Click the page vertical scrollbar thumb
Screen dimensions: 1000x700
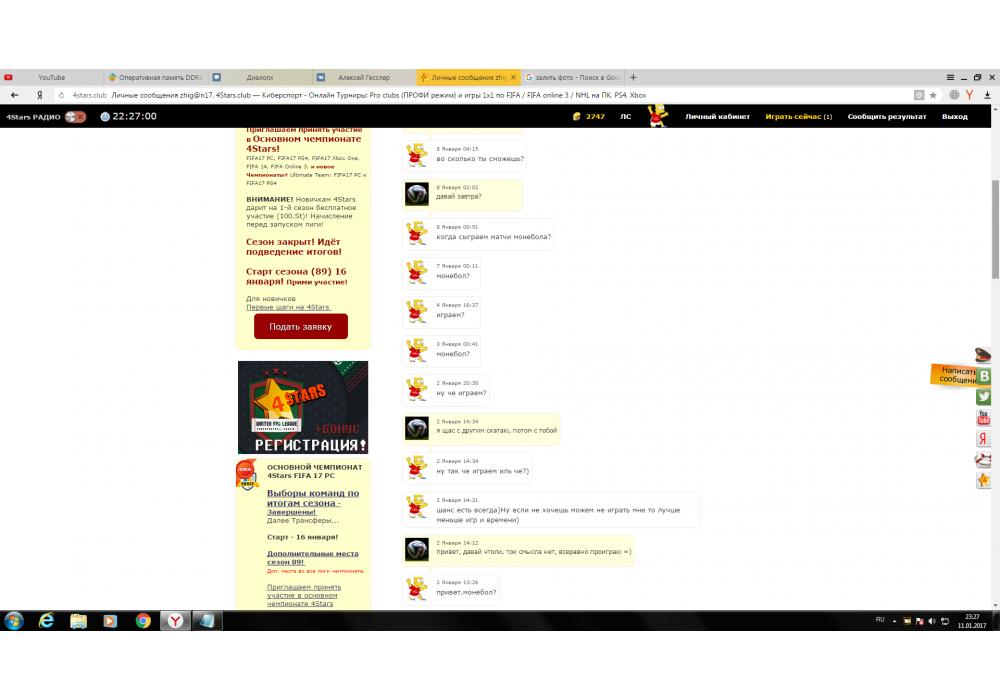pos(995,229)
